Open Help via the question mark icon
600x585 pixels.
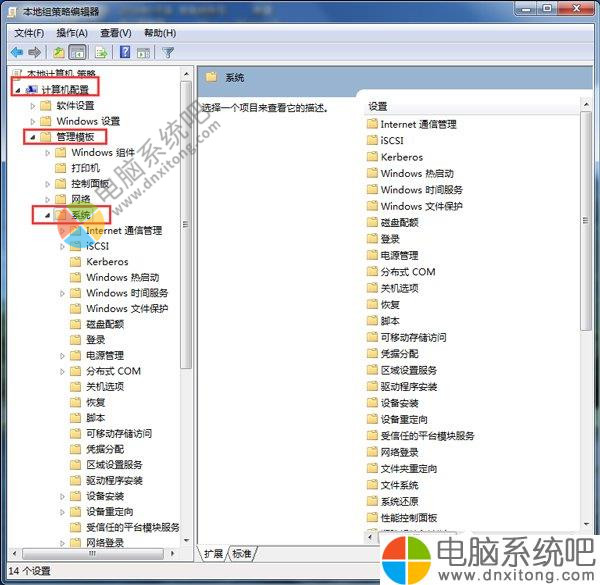pos(125,52)
